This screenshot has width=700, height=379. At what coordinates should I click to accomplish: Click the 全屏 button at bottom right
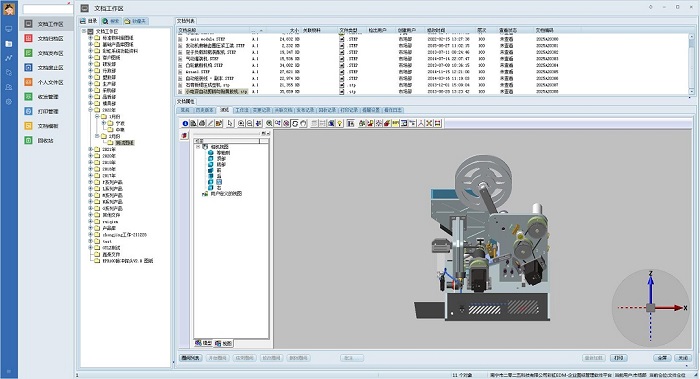[662, 358]
